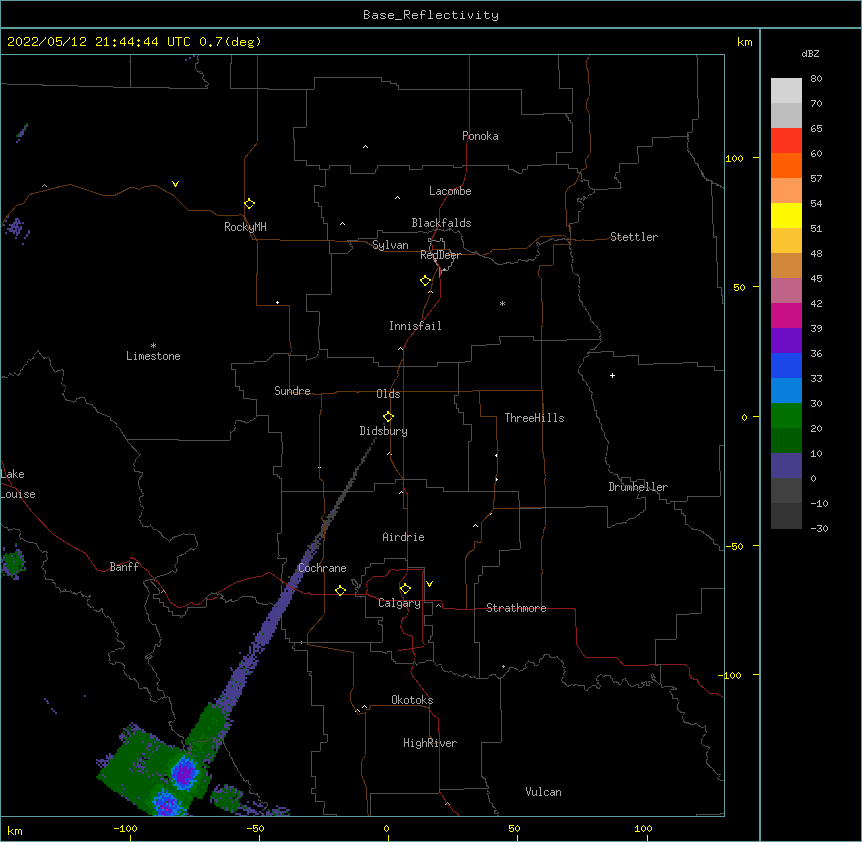Select the bright green 20-30 dBZ legend swatch
The height and width of the screenshot is (842, 862).
(x=786, y=416)
